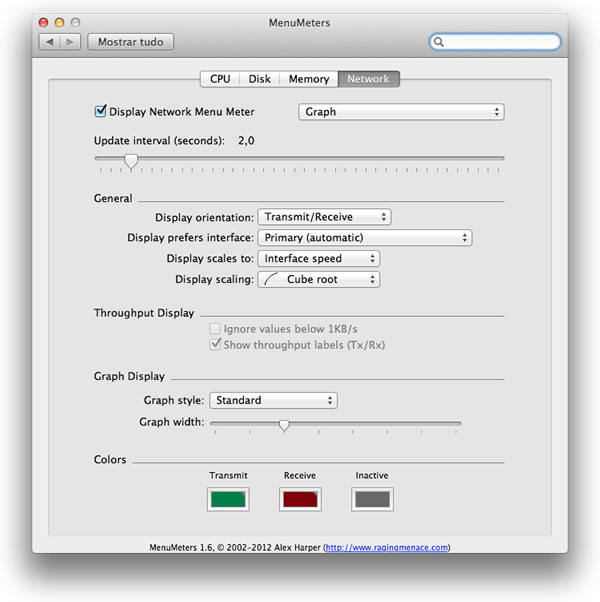600x602 pixels.
Task: Switch to the Memory tab
Action: coord(309,79)
